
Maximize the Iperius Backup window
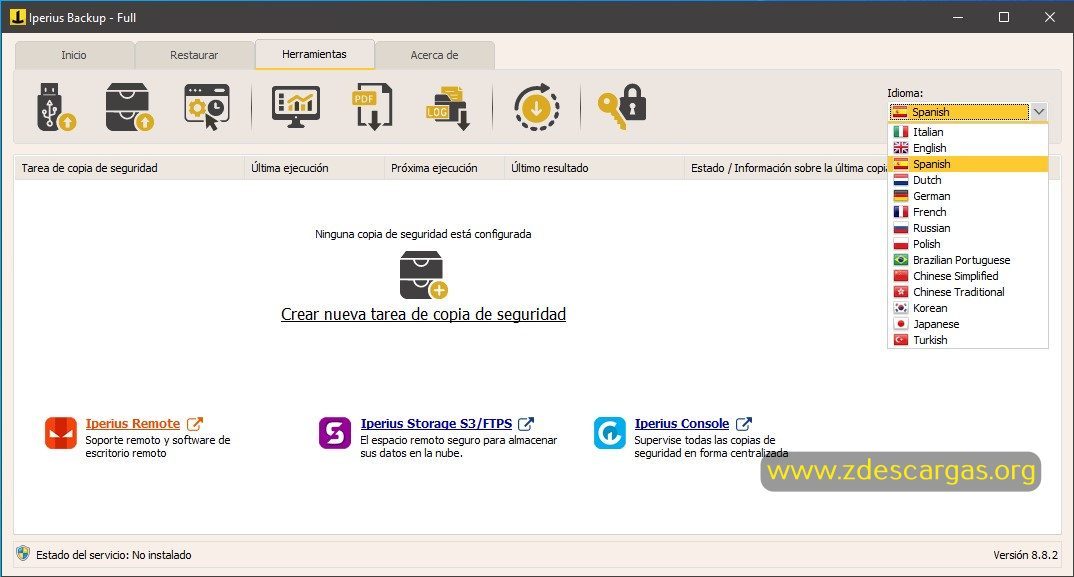click(1004, 17)
